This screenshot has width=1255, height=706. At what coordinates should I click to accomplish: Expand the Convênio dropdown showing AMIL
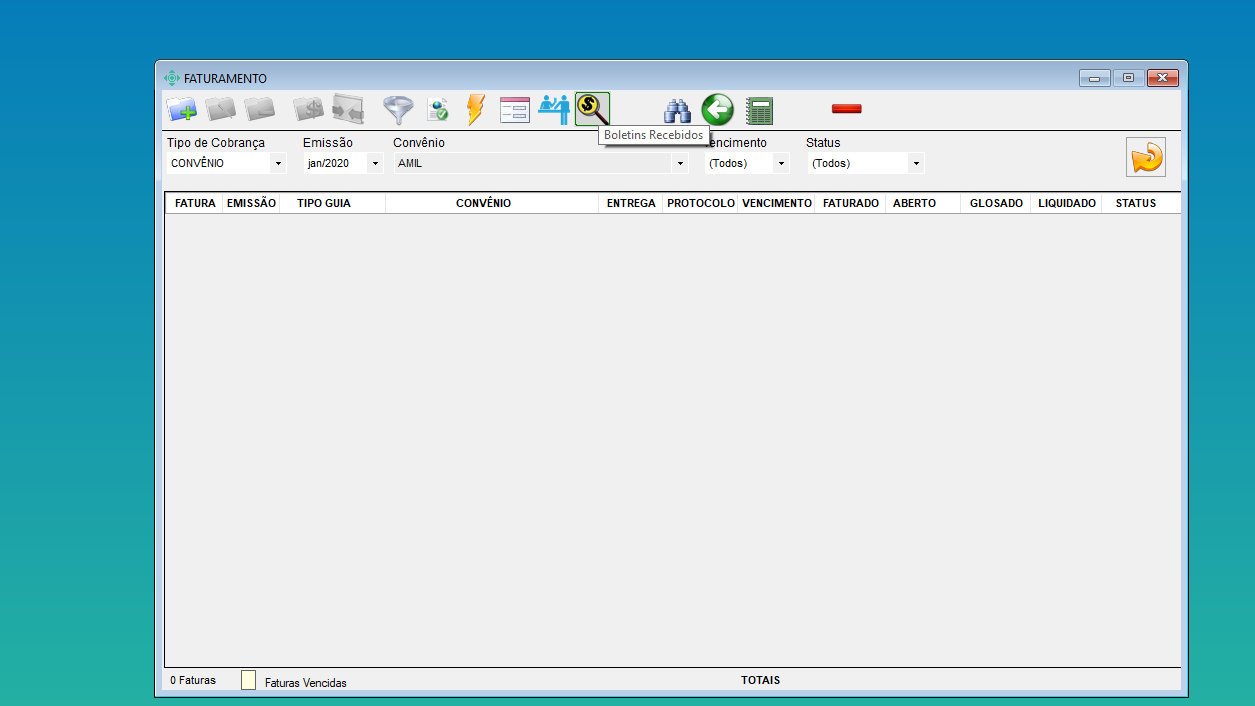[x=680, y=163]
